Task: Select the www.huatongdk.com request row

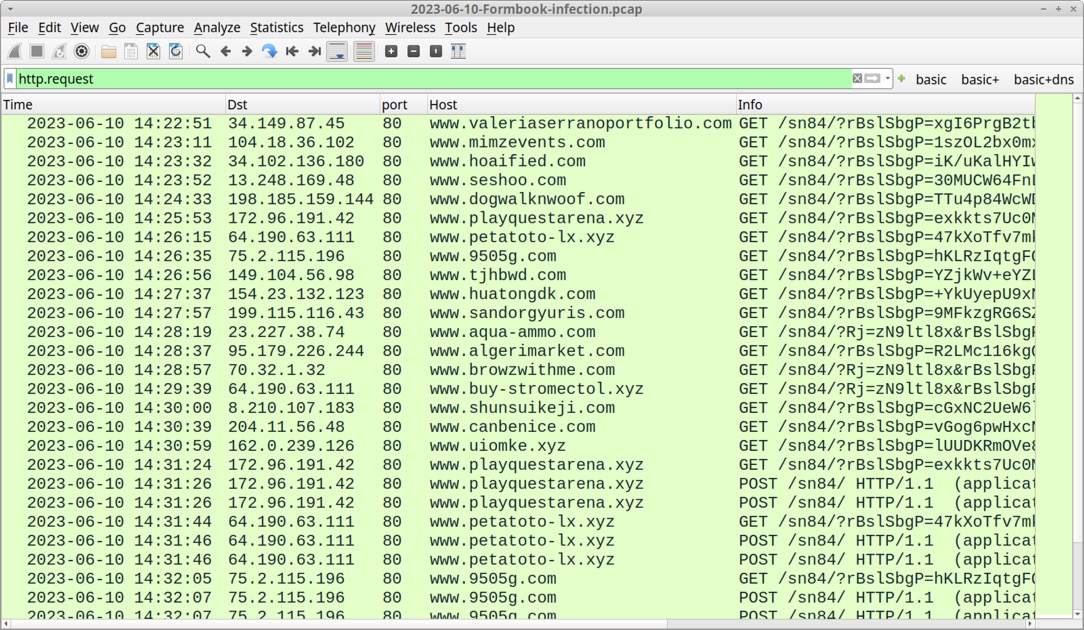Action: [x=518, y=294]
